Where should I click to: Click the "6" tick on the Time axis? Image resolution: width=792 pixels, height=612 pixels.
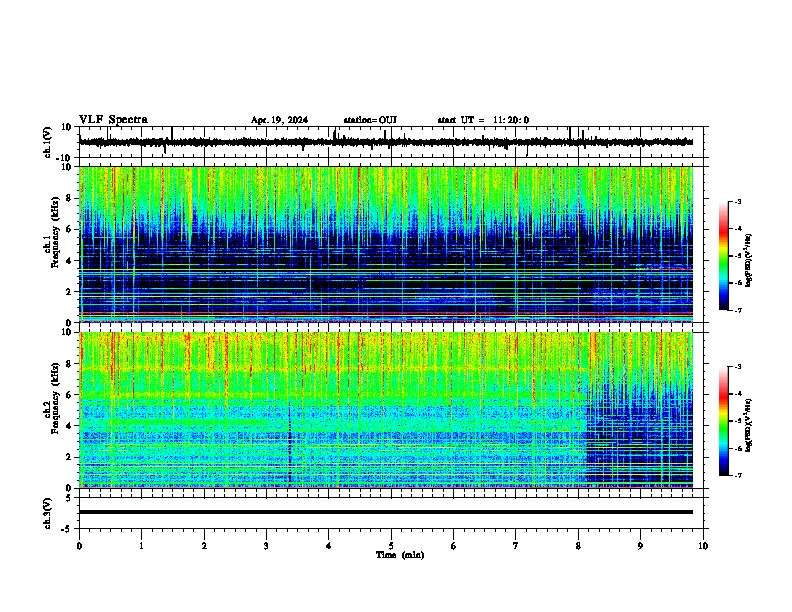(x=454, y=546)
